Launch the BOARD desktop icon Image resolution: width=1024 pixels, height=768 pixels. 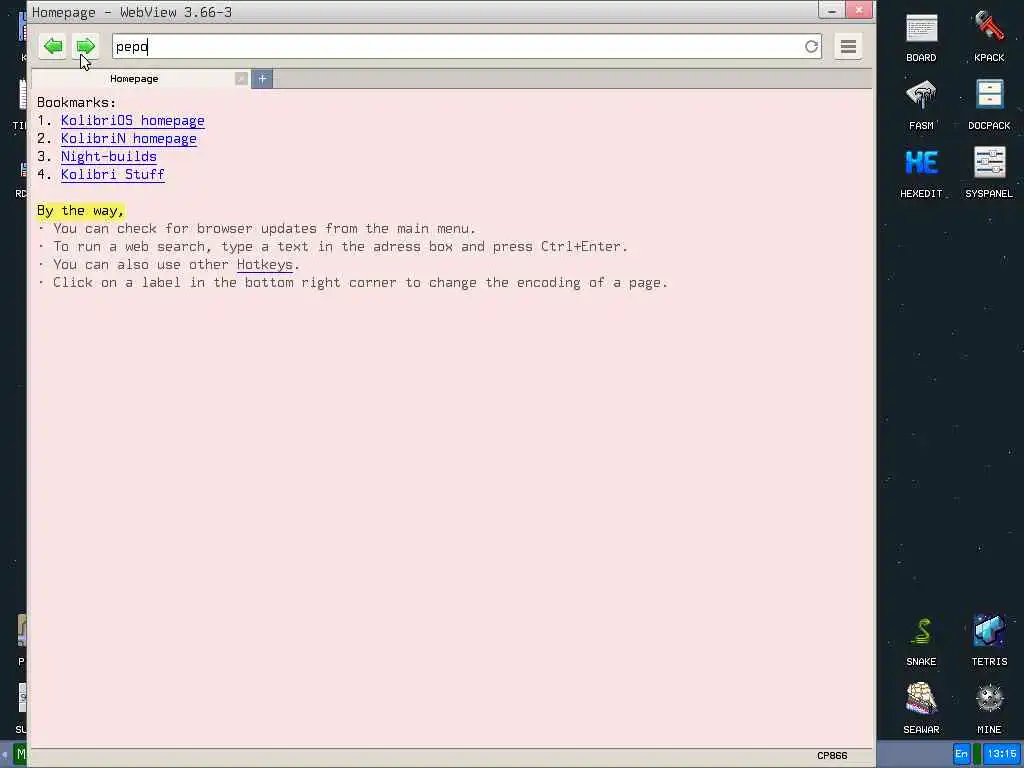click(x=921, y=38)
